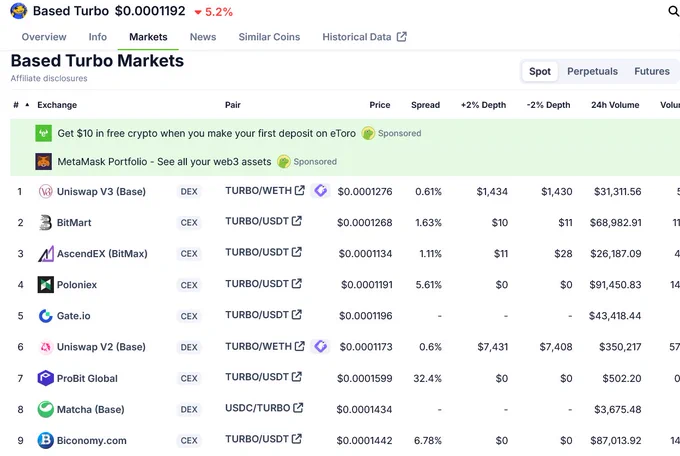Click the Based Turbo coin logo
This screenshot has height=456, width=680.
point(19,11)
